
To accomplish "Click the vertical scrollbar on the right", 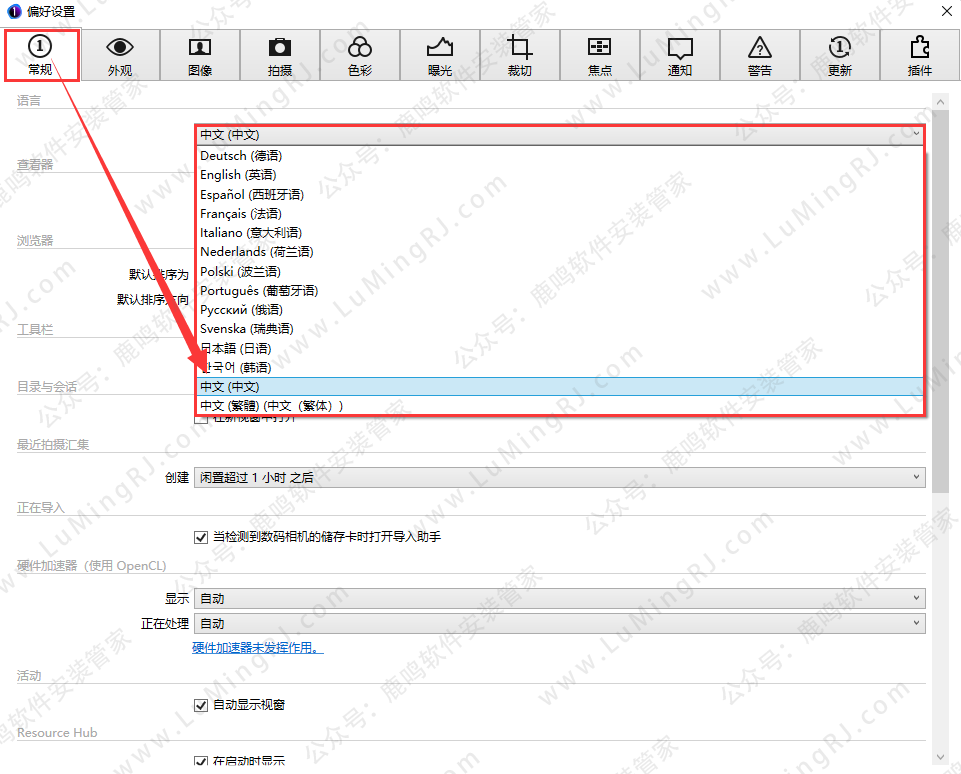I will (940, 300).
